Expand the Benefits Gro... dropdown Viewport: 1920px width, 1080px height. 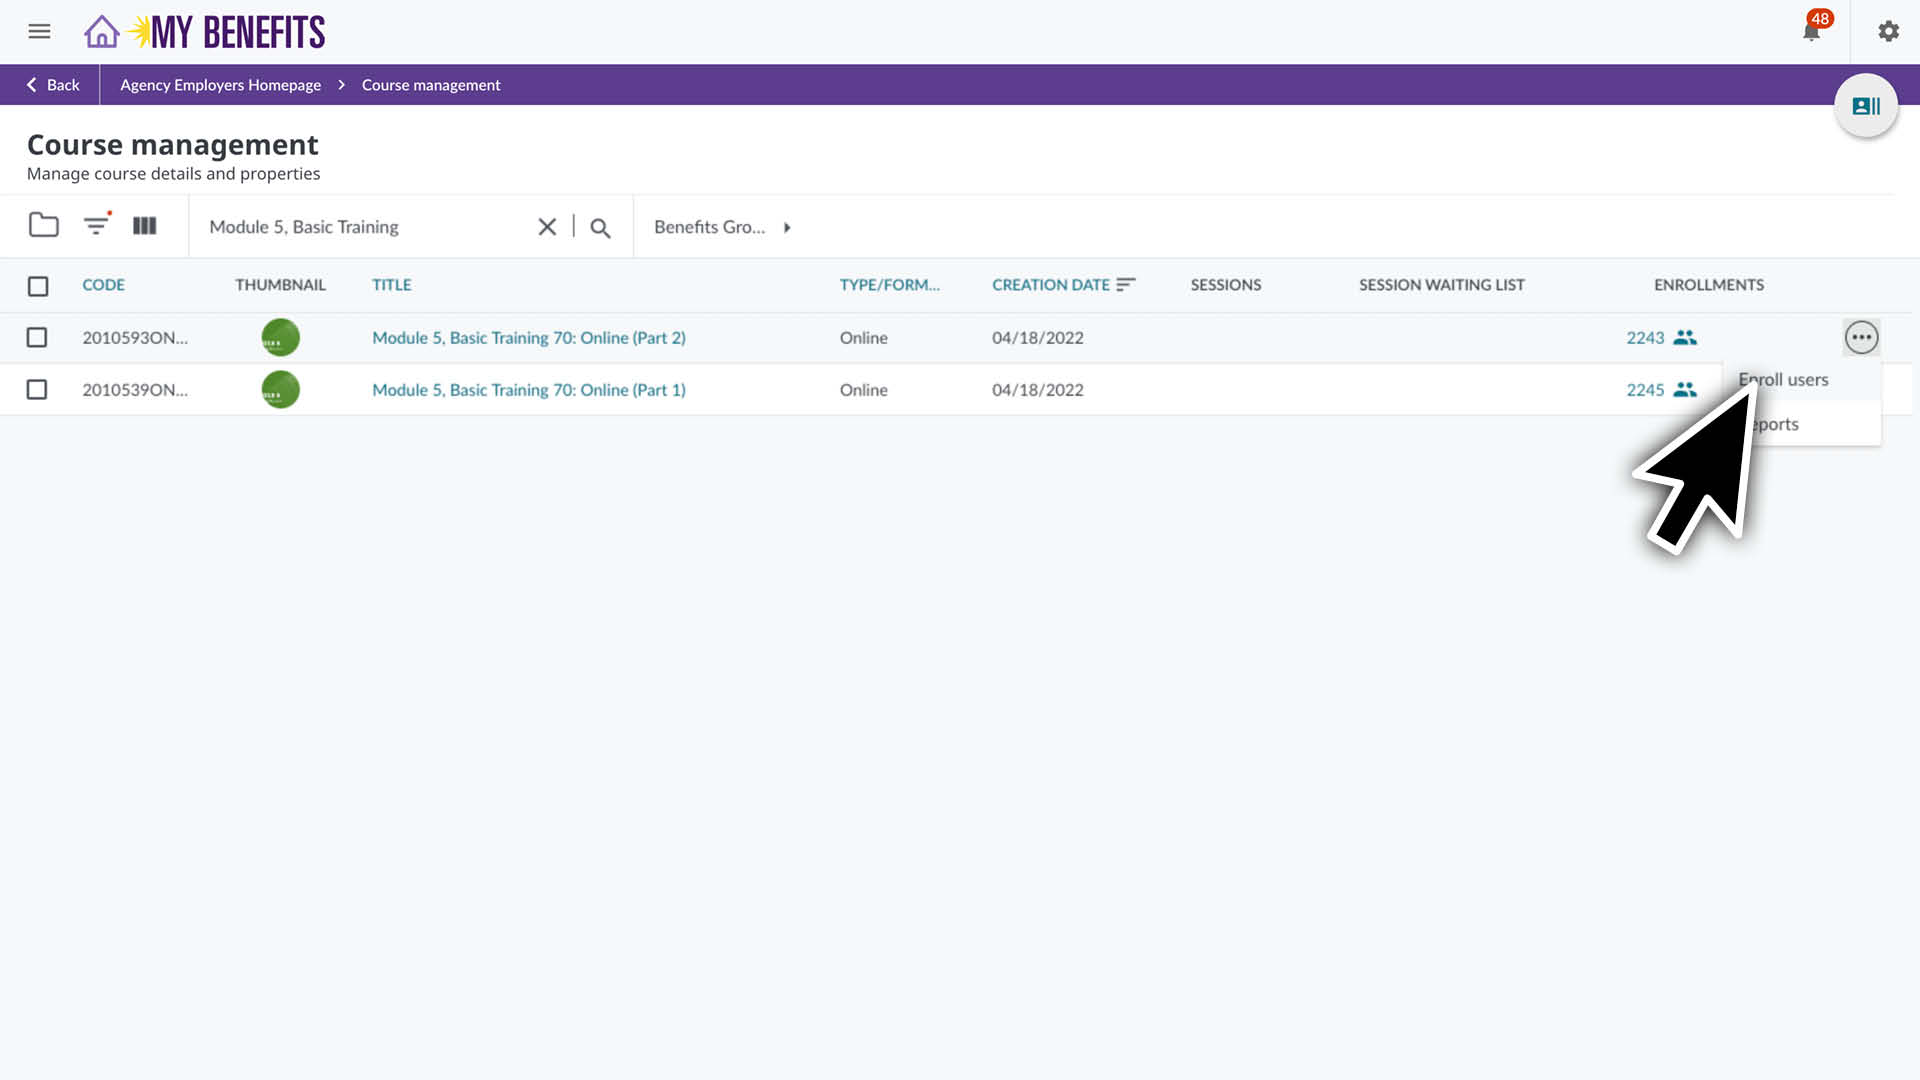click(x=722, y=227)
